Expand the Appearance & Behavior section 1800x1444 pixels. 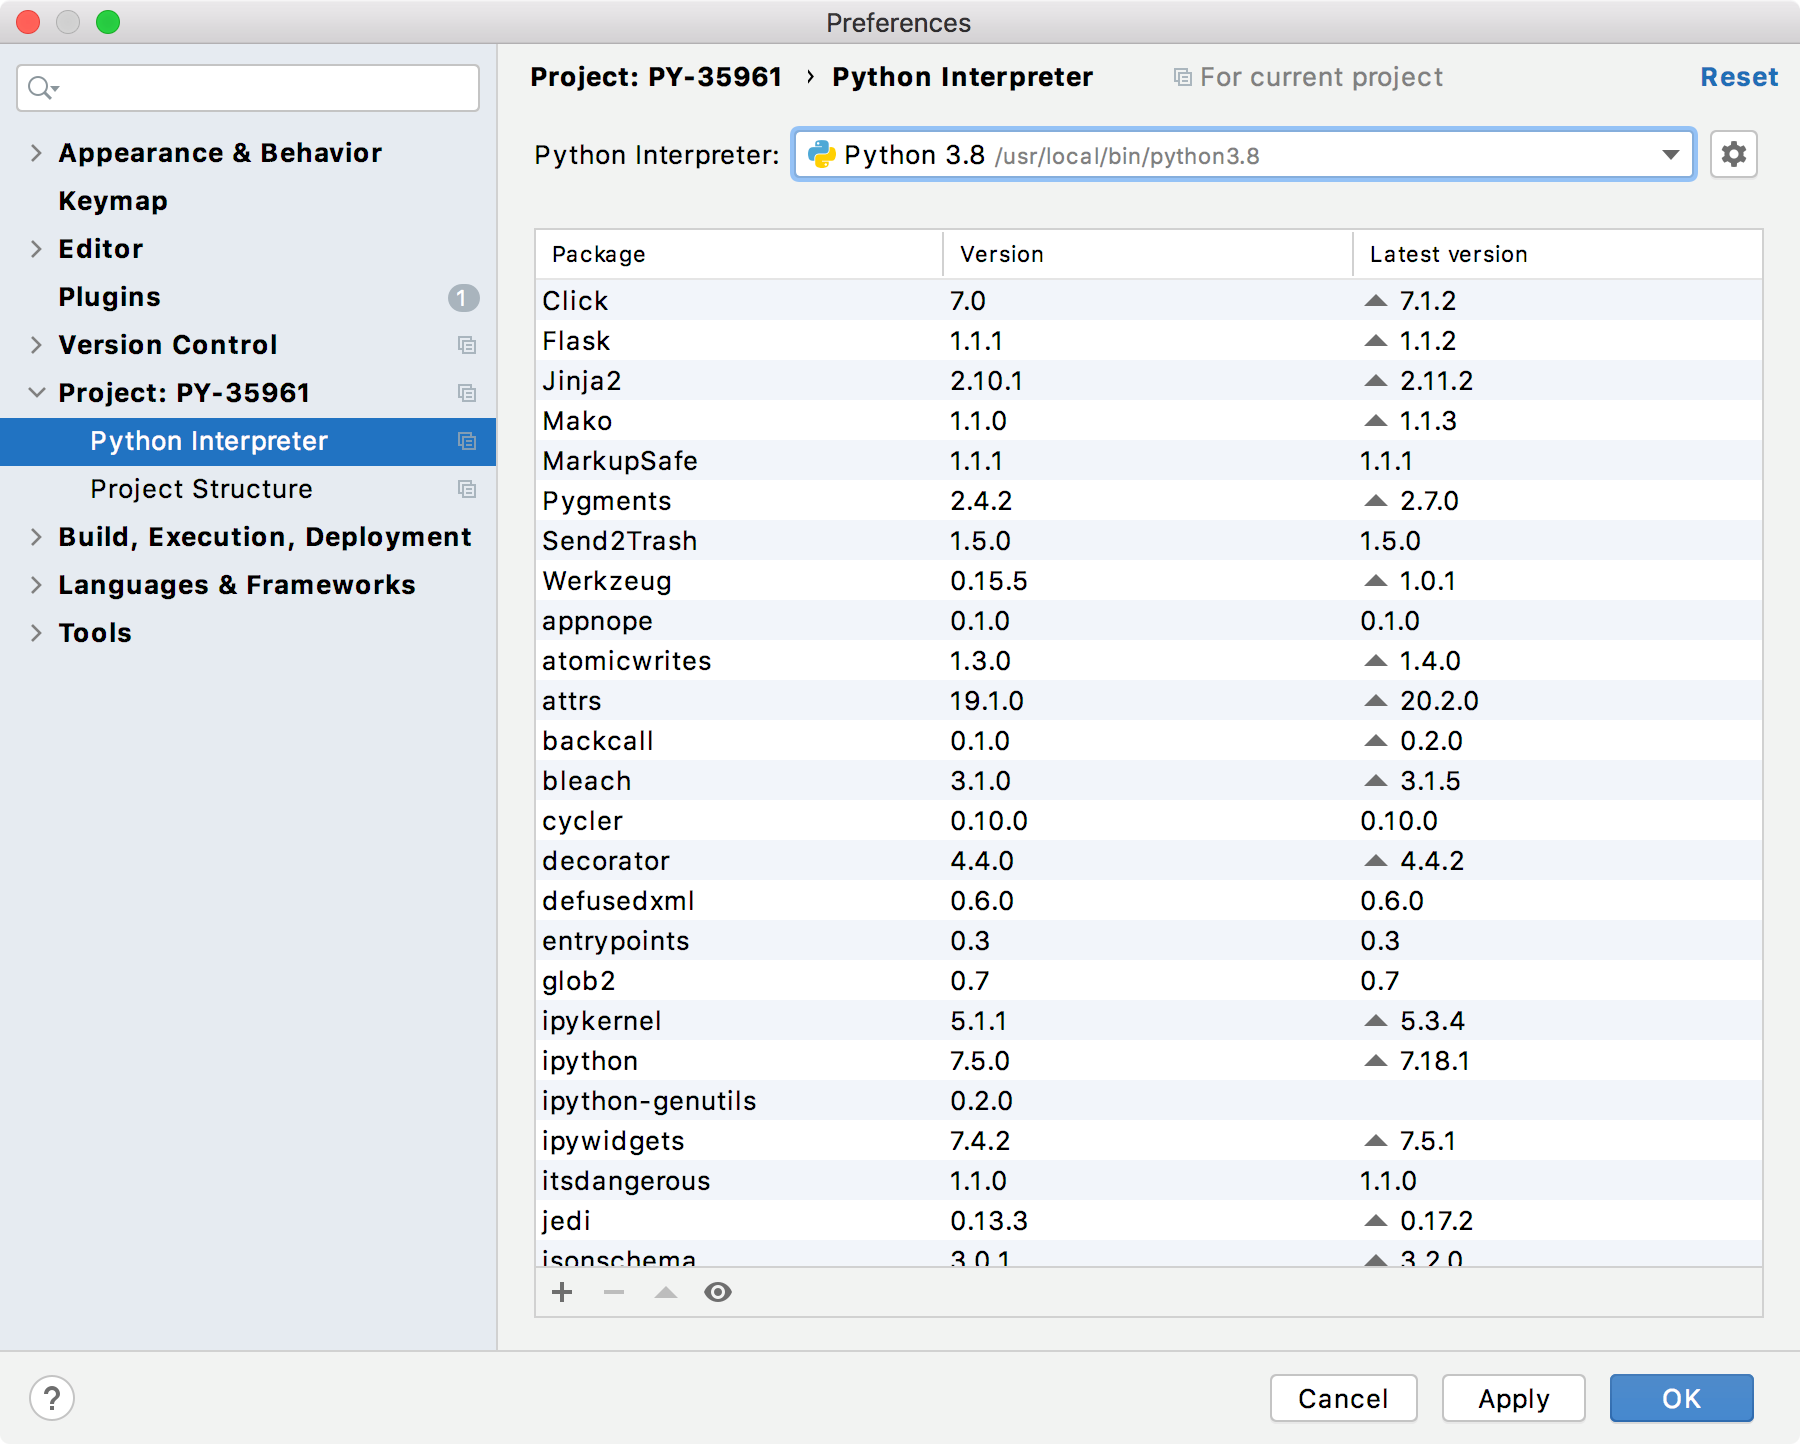tap(35, 152)
